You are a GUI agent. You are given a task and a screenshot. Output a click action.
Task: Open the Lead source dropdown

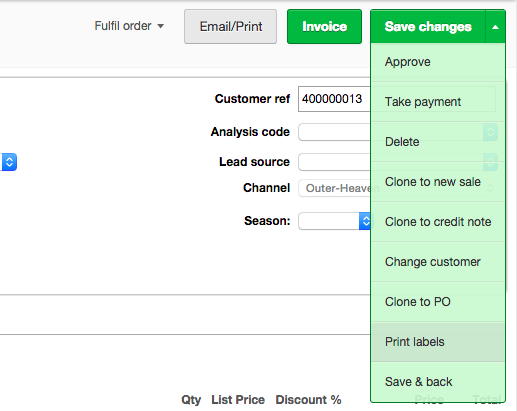click(334, 162)
